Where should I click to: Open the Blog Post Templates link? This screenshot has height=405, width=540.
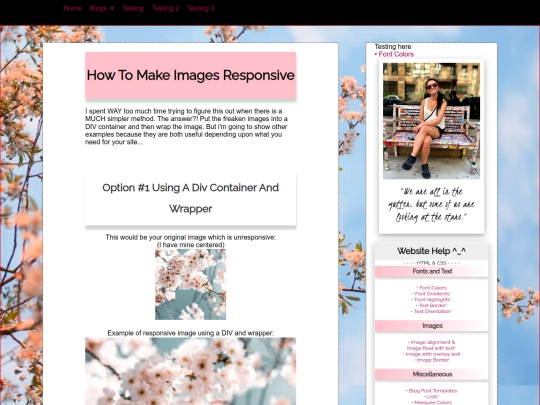pyautogui.click(x=433, y=391)
